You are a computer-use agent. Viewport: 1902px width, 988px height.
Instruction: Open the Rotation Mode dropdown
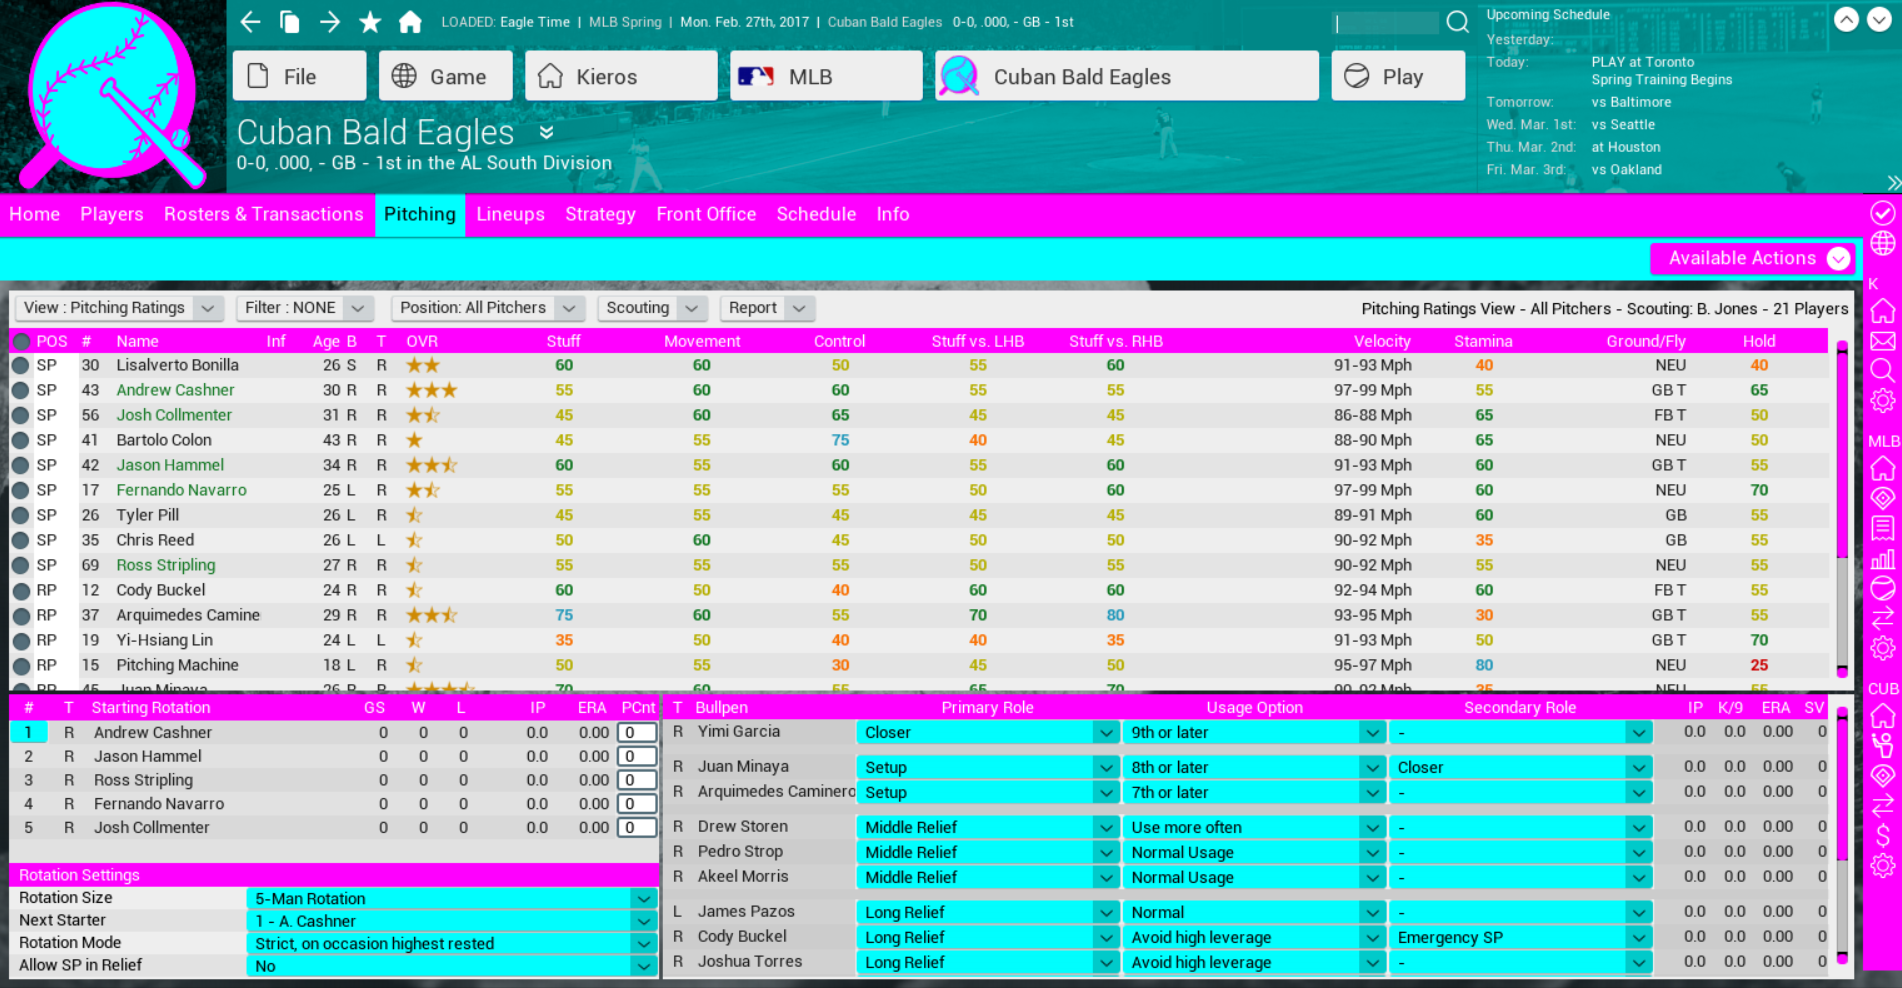tap(452, 944)
